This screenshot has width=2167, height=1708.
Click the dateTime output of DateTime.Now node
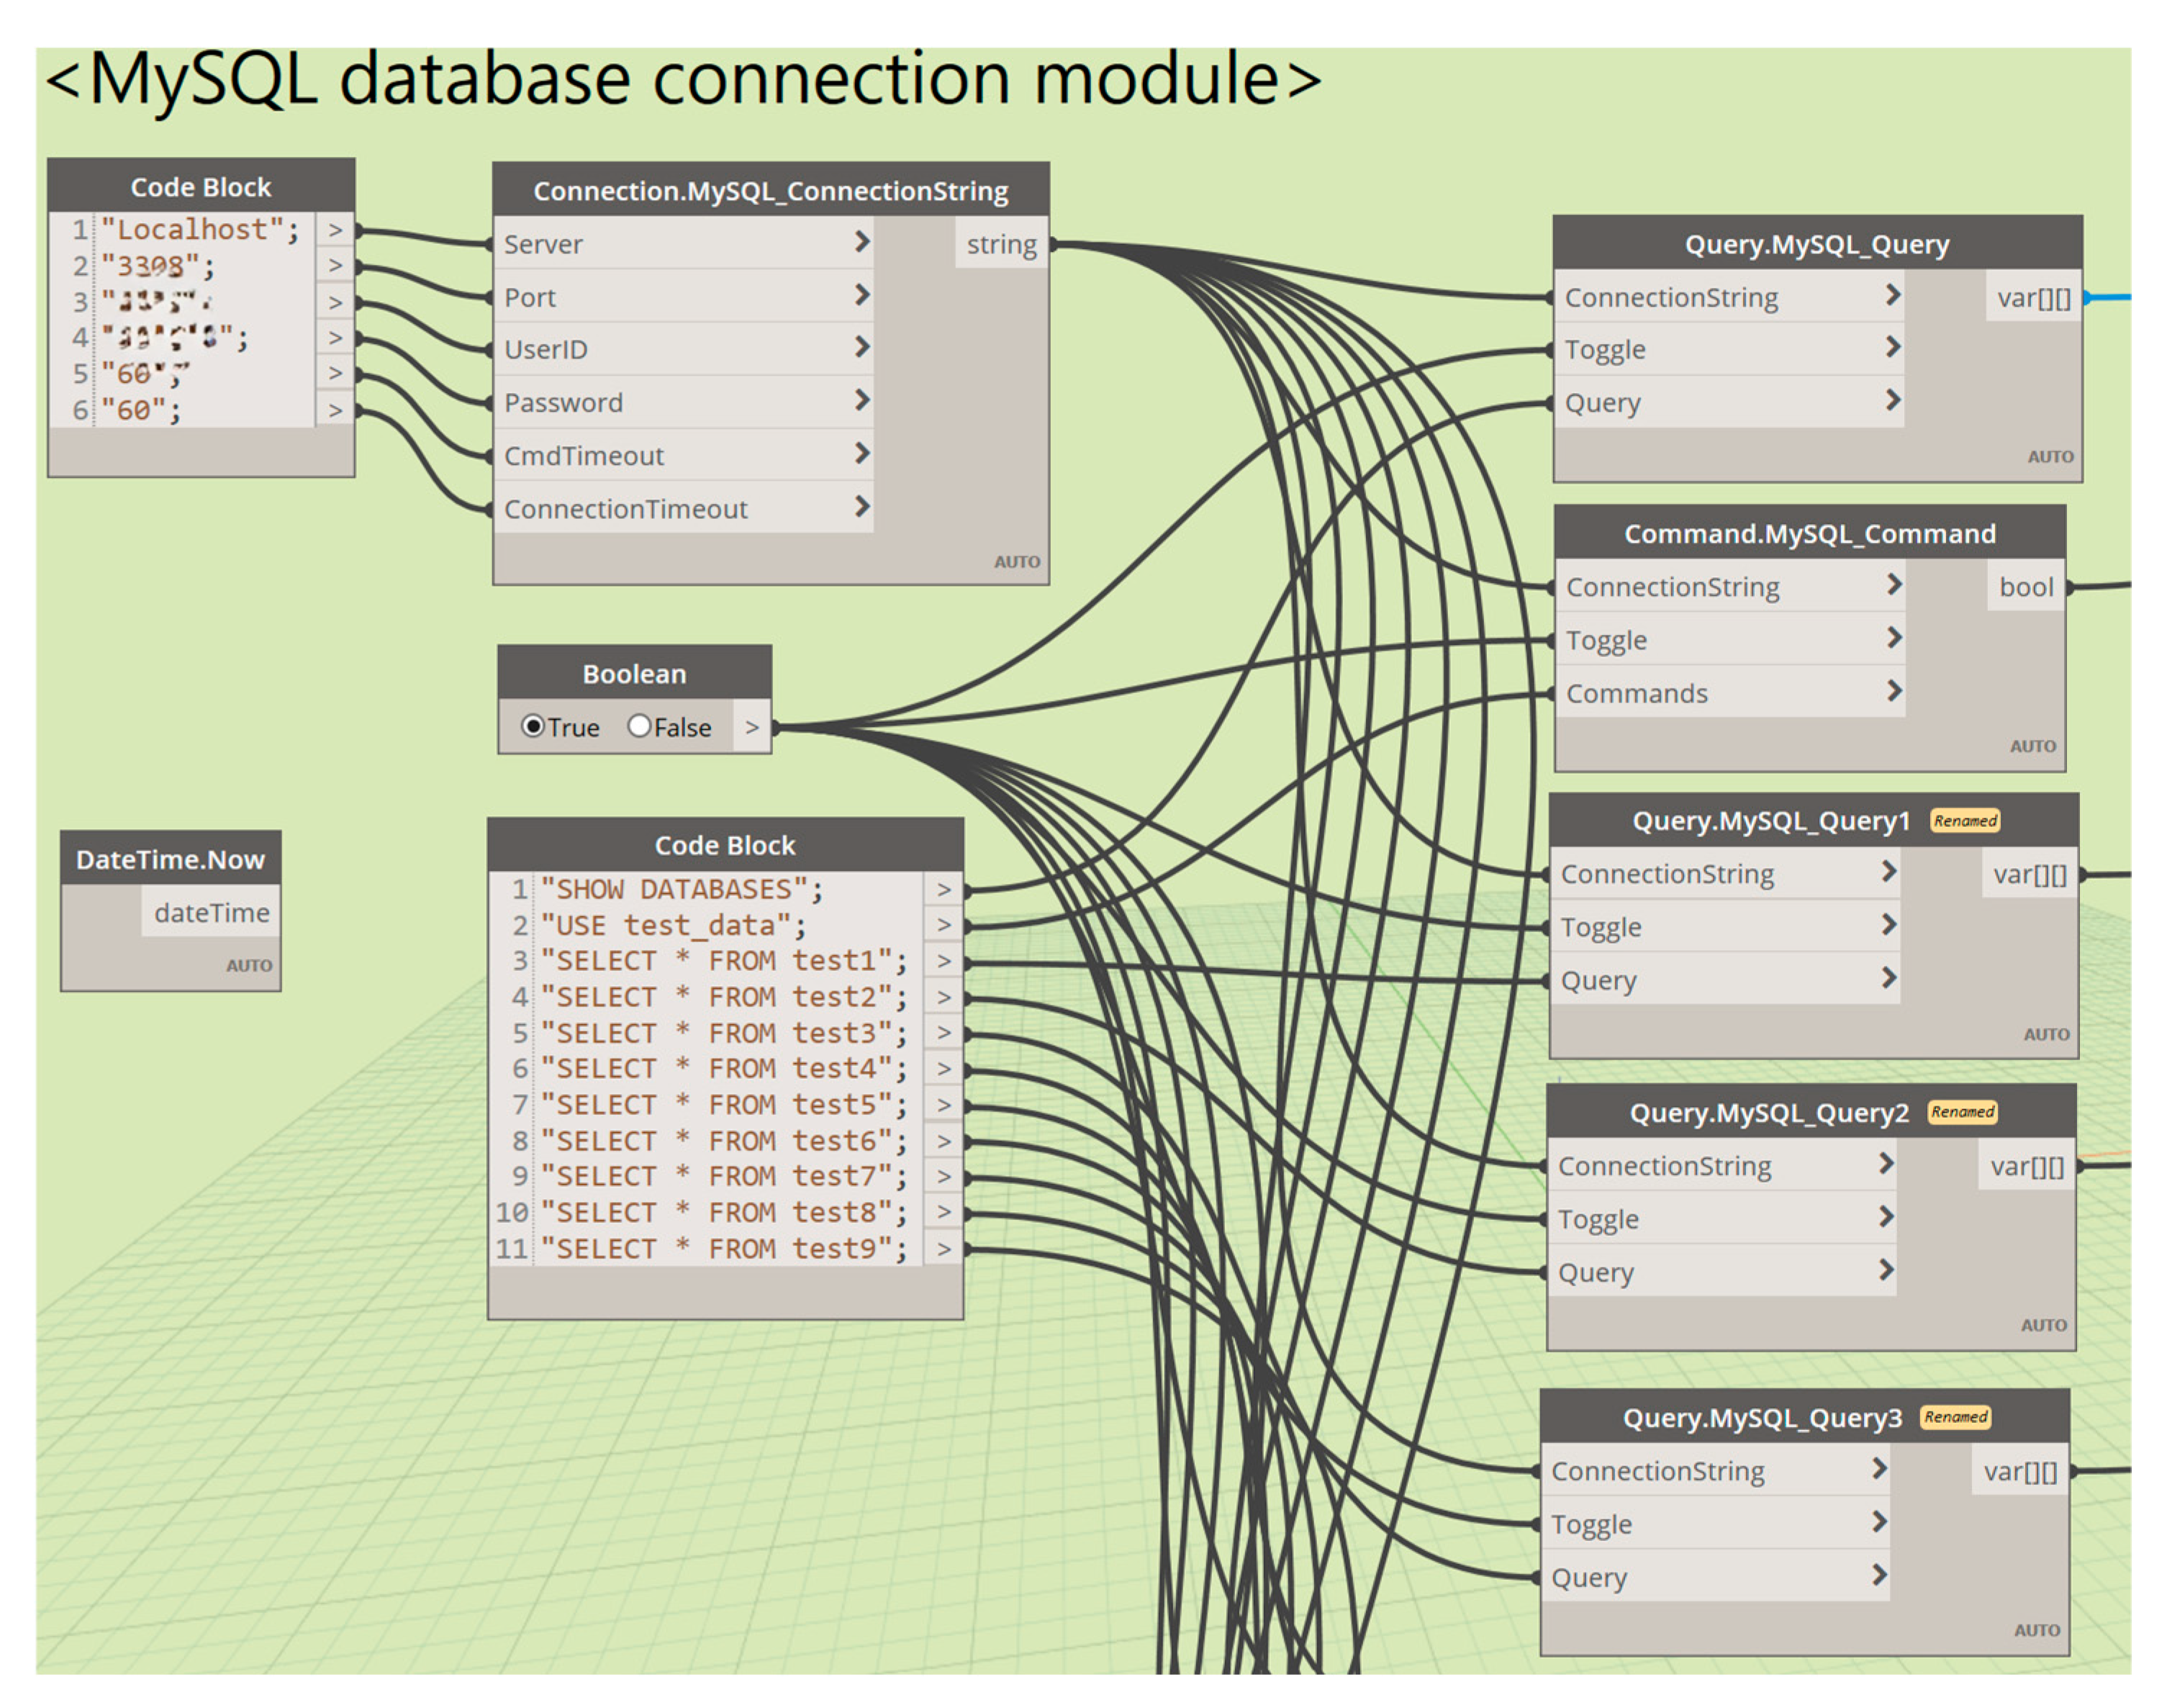coord(211,913)
